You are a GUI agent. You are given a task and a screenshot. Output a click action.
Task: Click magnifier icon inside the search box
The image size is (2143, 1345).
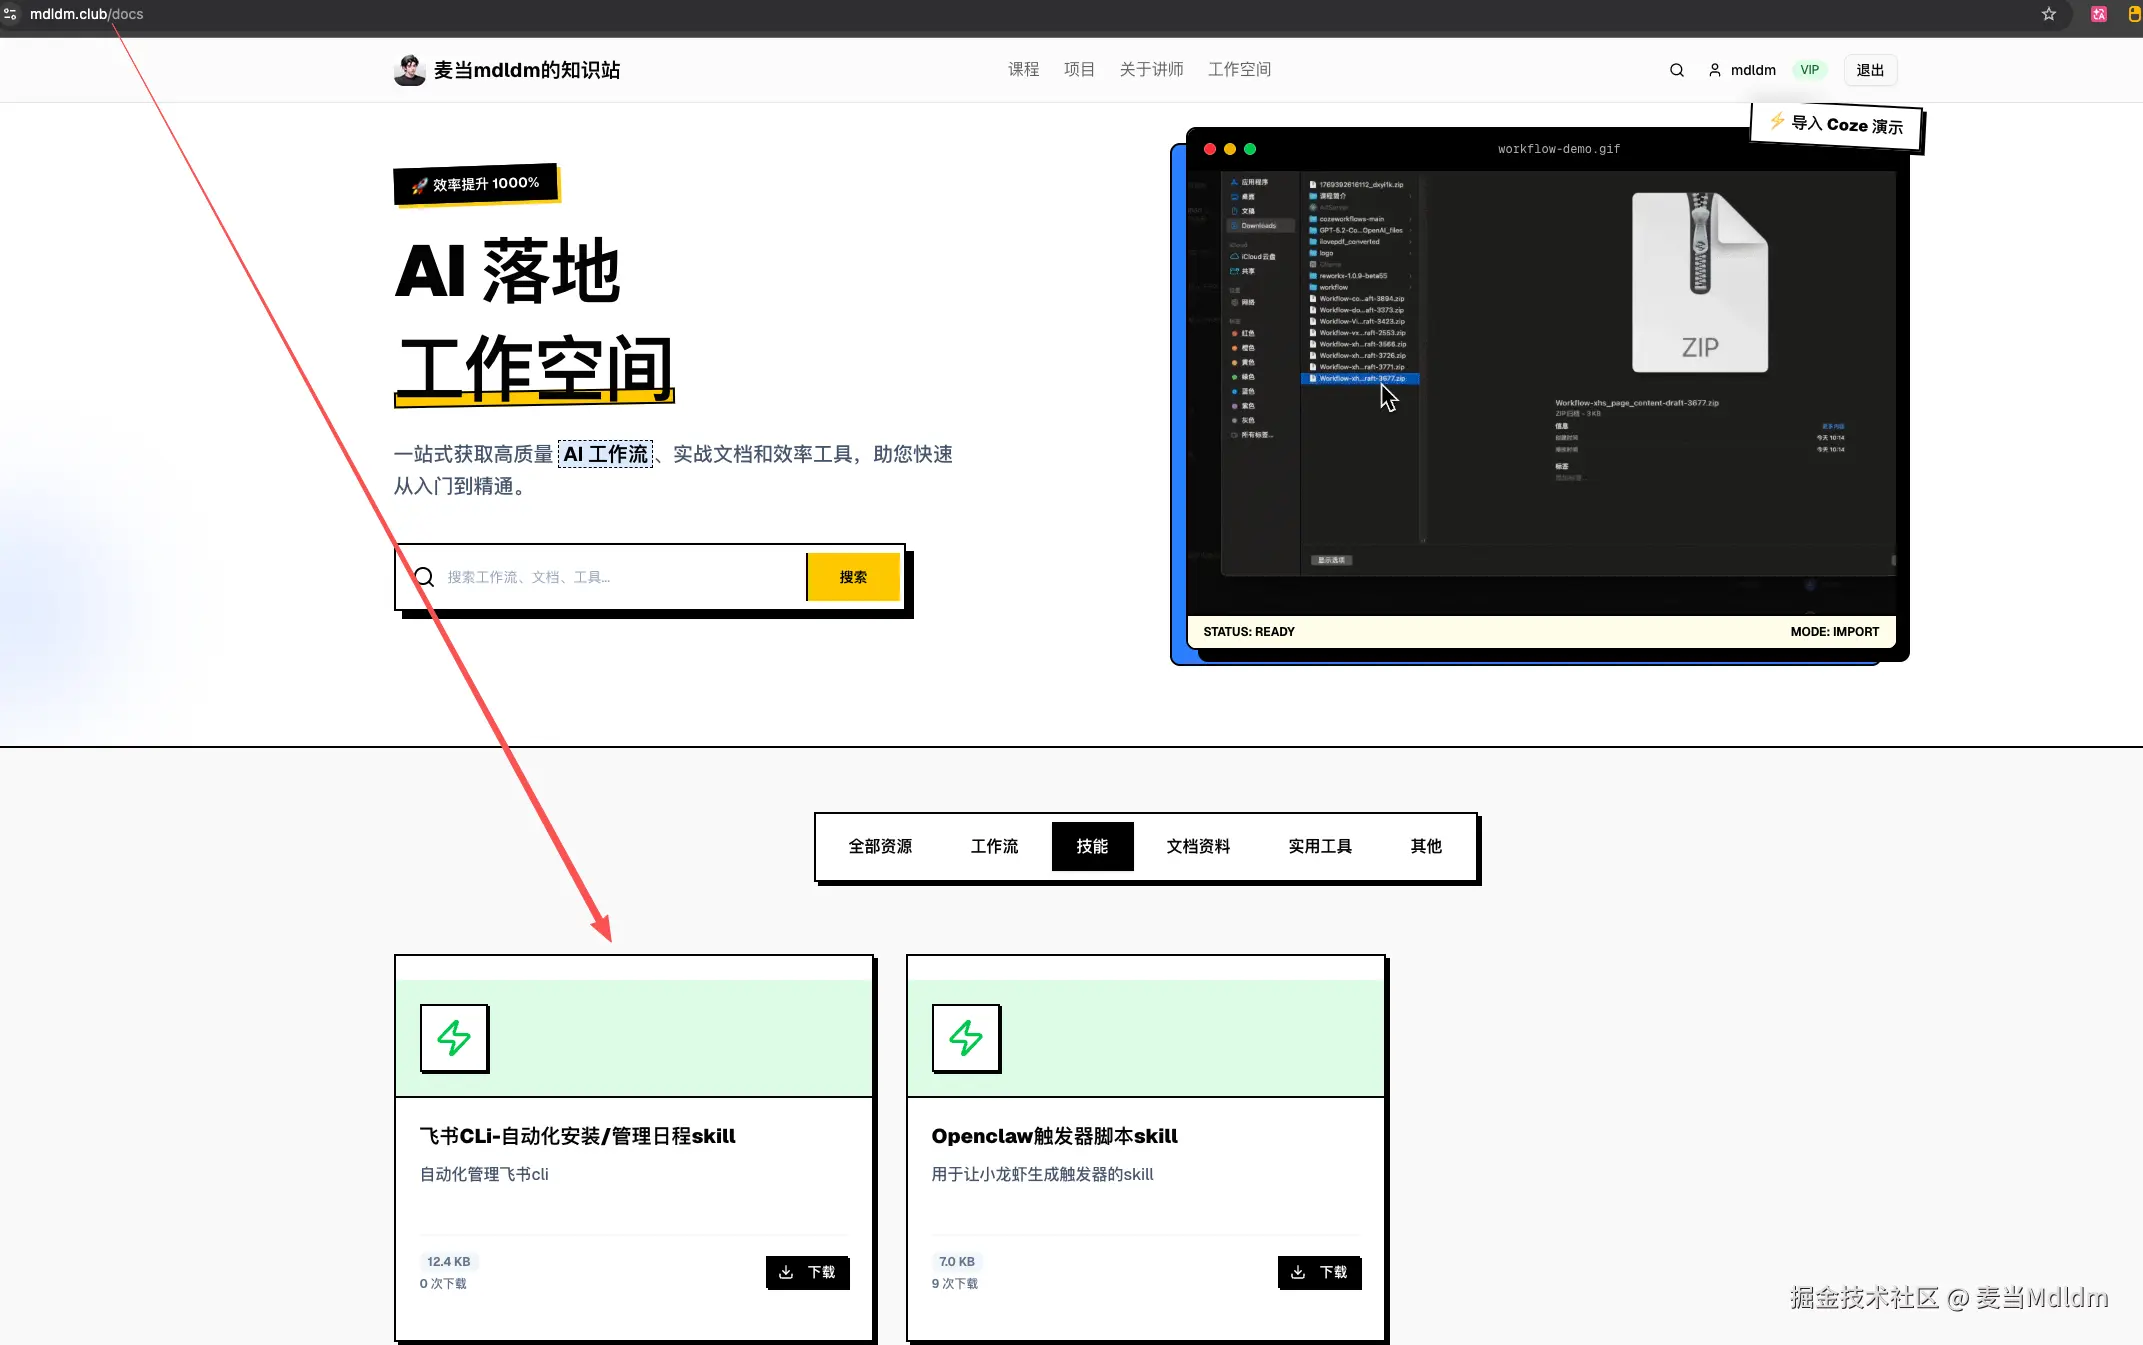point(424,577)
